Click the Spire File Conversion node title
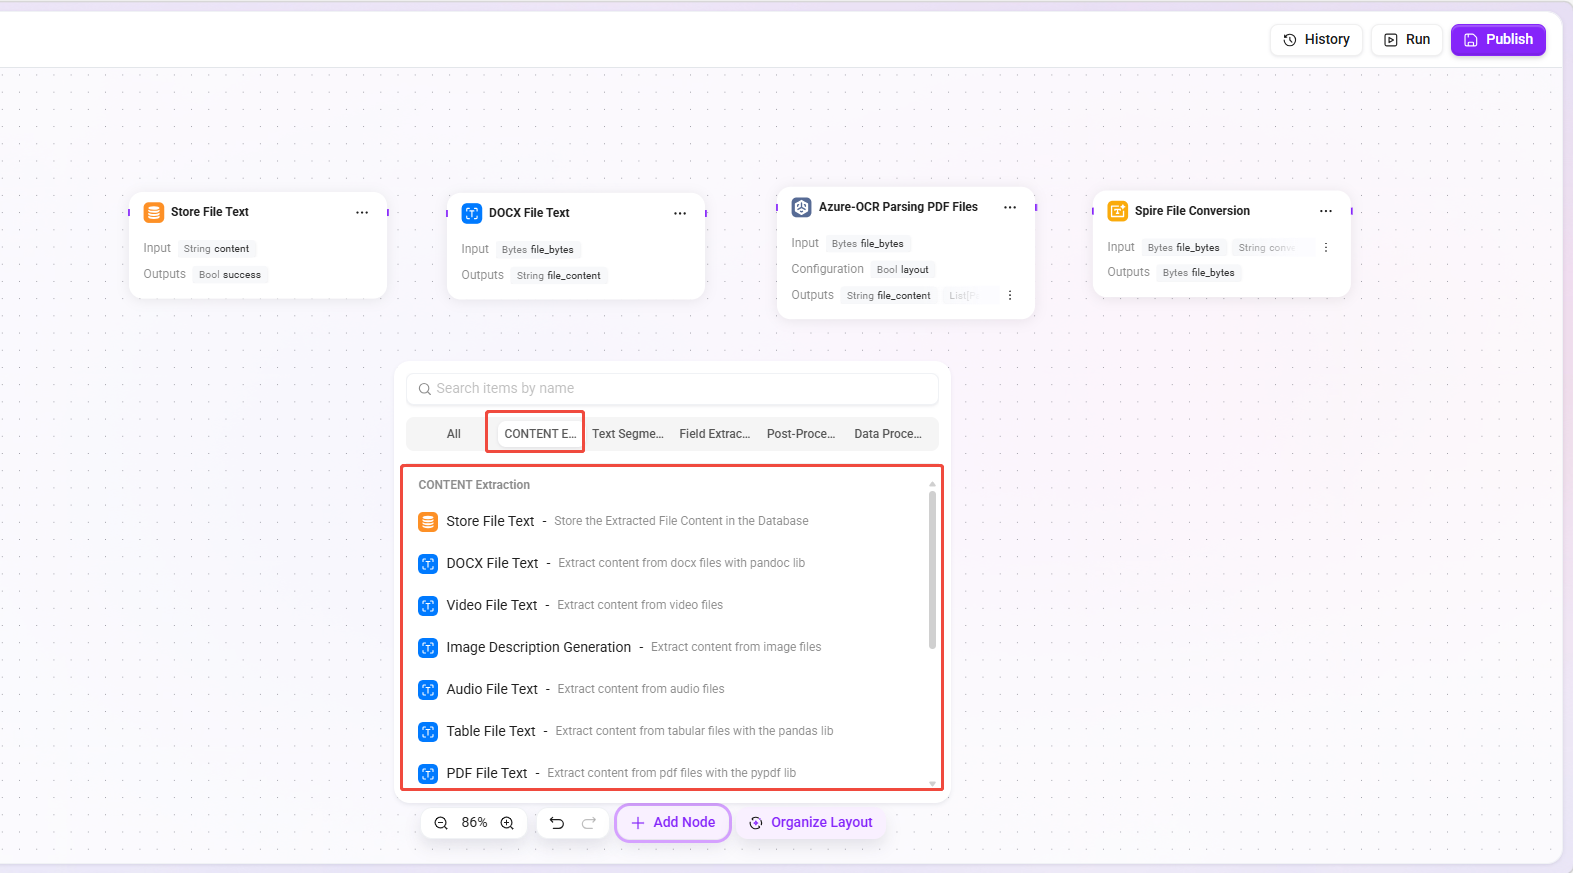This screenshot has height=873, width=1573. coord(1192,211)
